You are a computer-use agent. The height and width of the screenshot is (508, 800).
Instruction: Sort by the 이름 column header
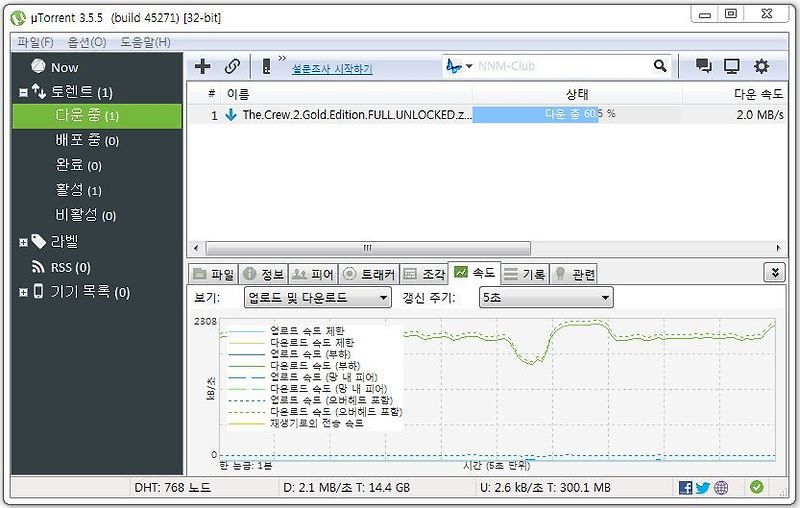pyautogui.click(x=347, y=94)
